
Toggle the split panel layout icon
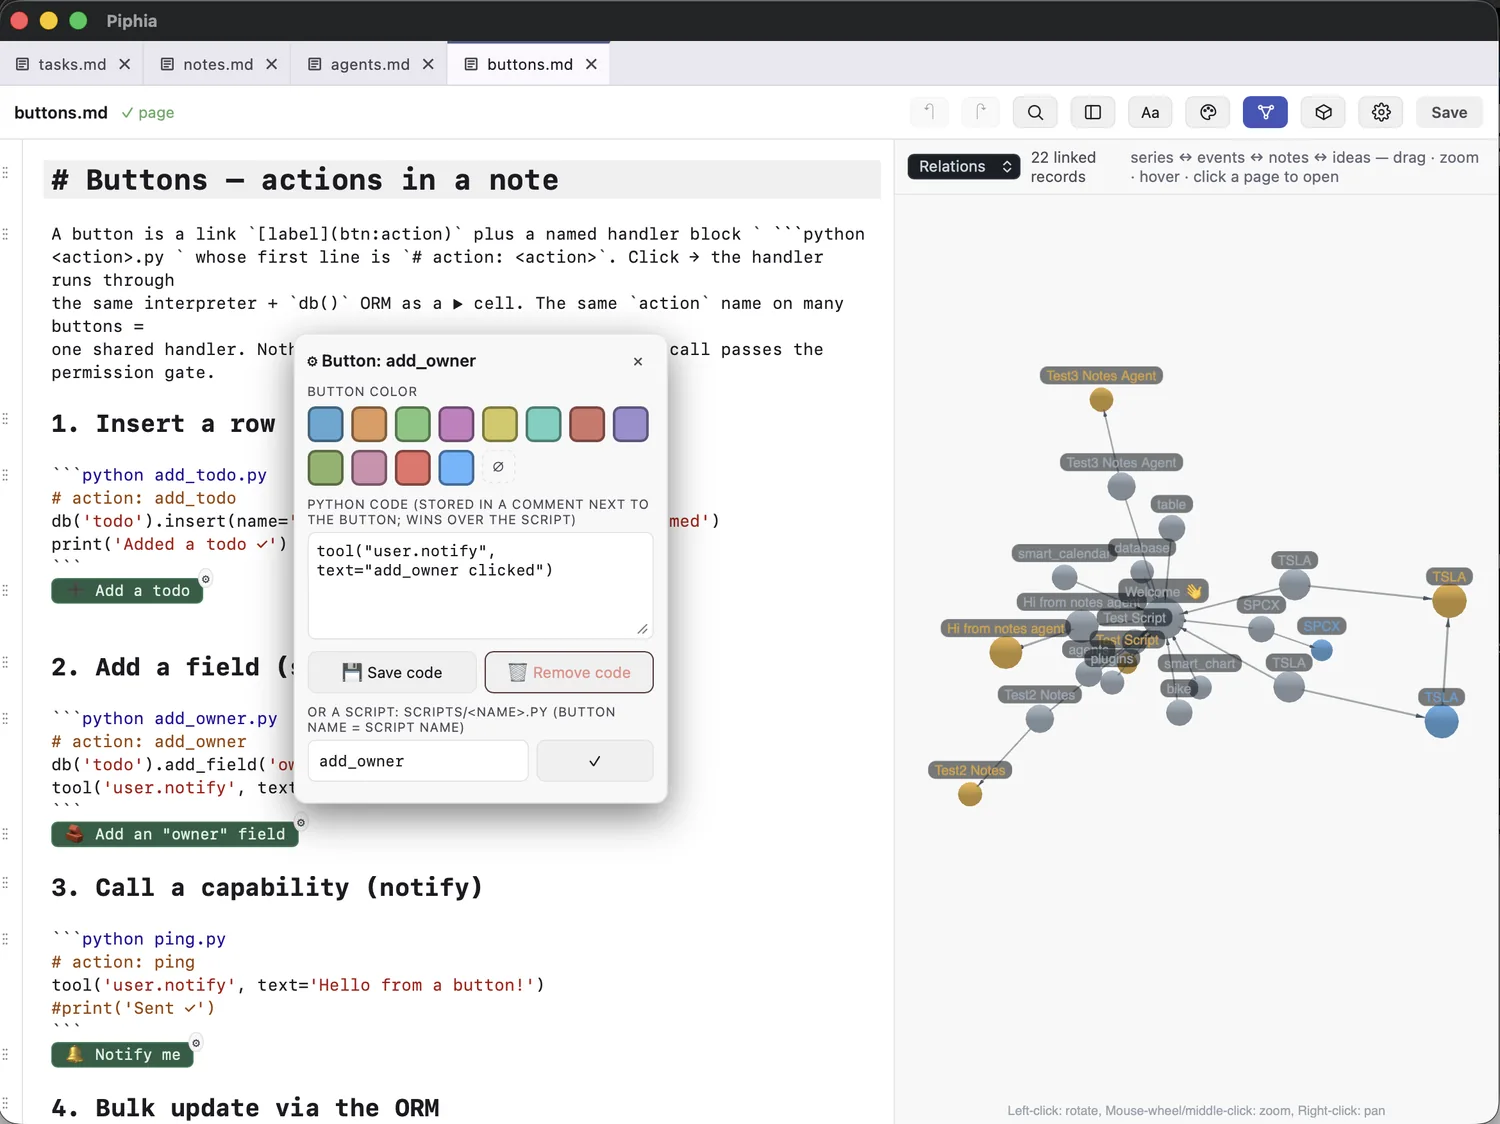tap(1093, 112)
